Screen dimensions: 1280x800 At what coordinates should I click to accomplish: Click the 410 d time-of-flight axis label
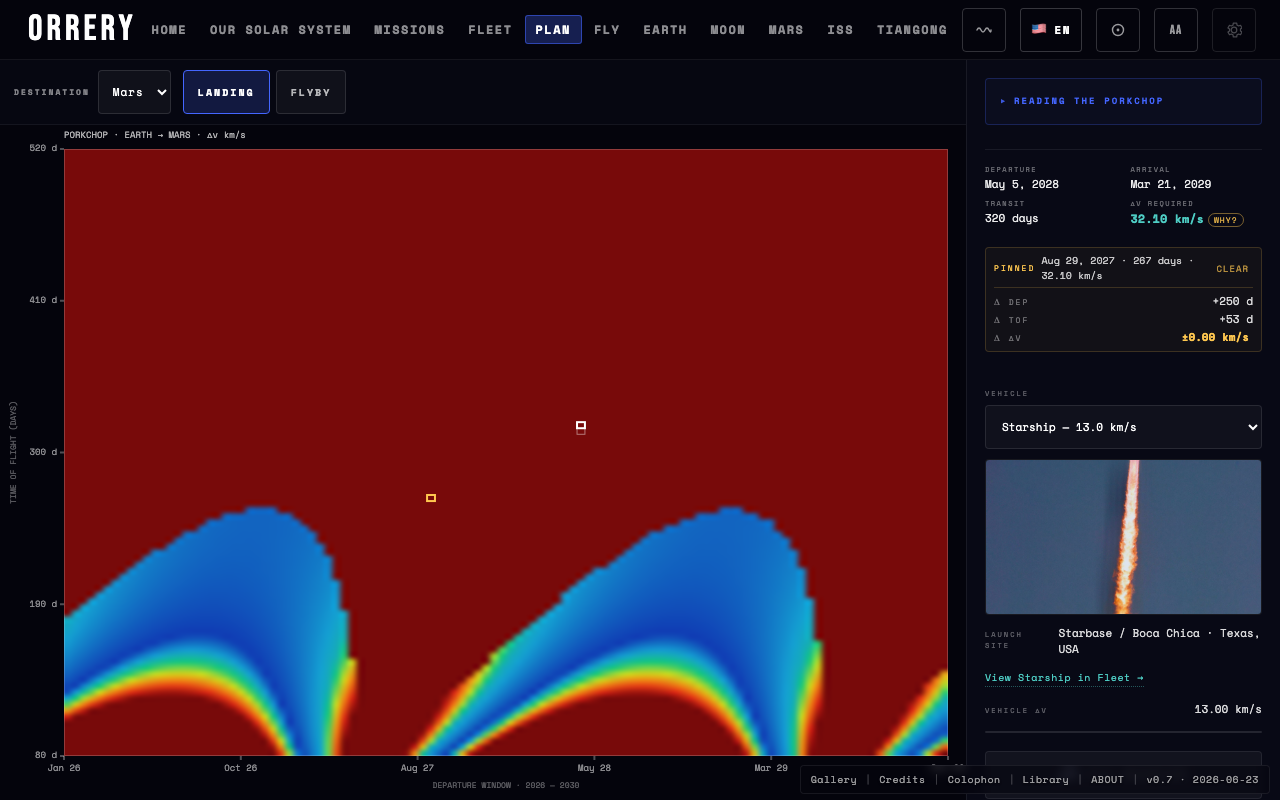pyautogui.click(x=43, y=300)
